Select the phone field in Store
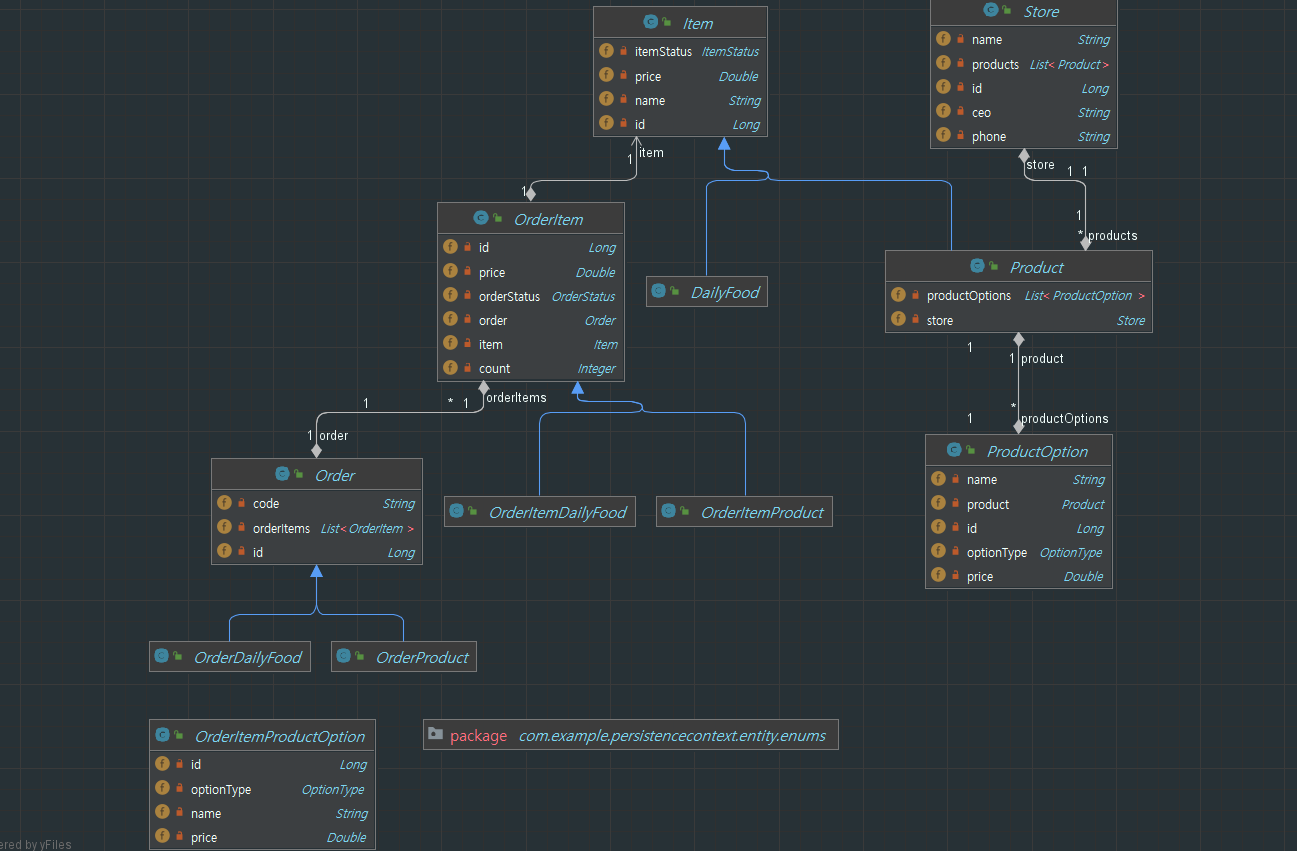This screenshot has width=1297, height=851. pyautogui.click(x=1023, y=136)
